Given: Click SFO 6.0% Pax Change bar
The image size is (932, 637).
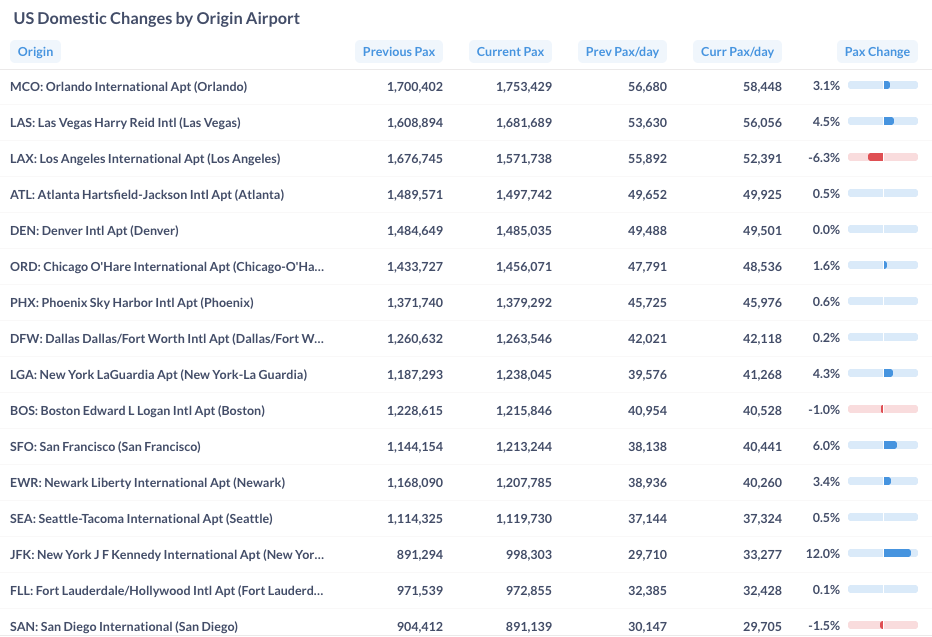Looking at the screenshot, I should pos(890,445).
